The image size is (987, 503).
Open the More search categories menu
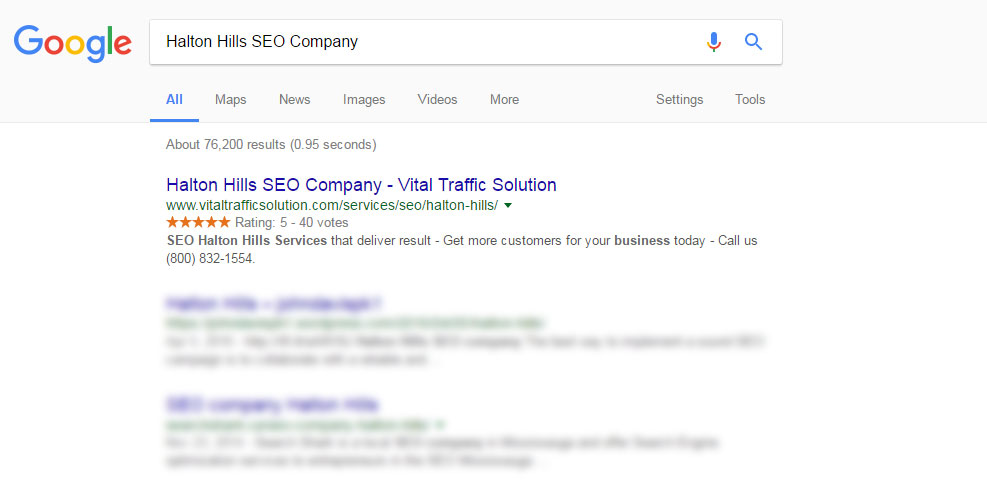pos(504,99)
